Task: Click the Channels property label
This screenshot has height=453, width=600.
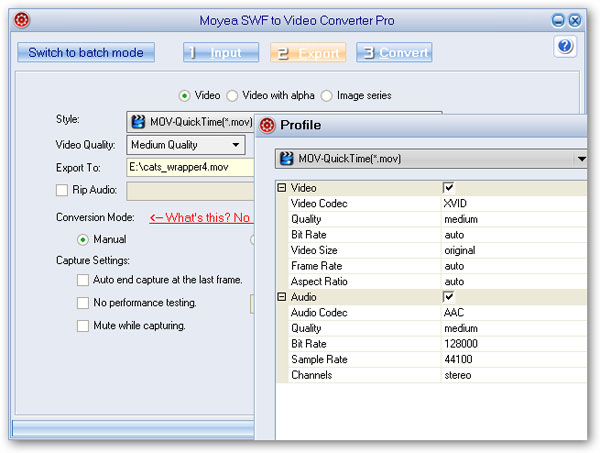Action: coord(311,375)
